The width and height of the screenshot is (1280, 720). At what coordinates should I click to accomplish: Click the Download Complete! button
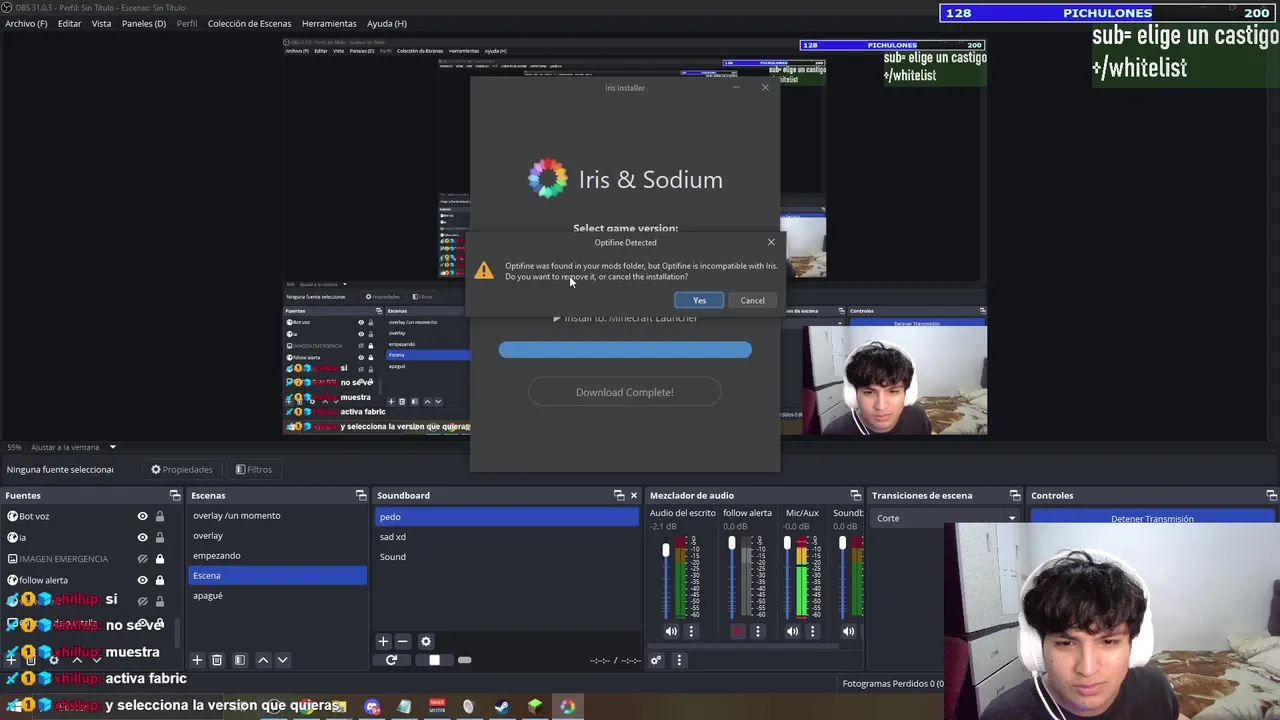(x=625, y=392)
